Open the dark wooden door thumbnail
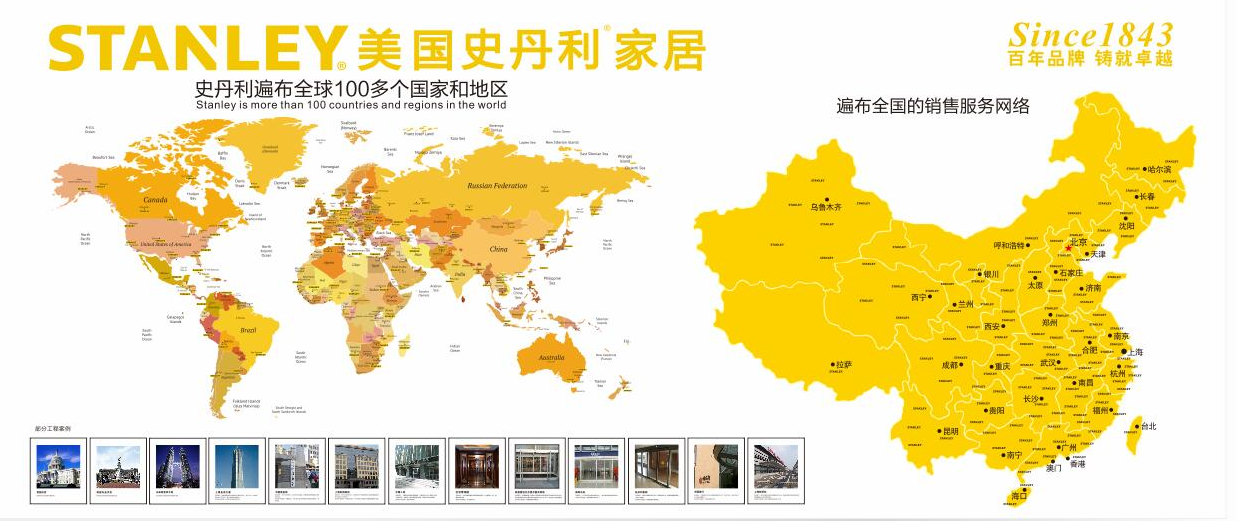 click(x=477, y=466)
